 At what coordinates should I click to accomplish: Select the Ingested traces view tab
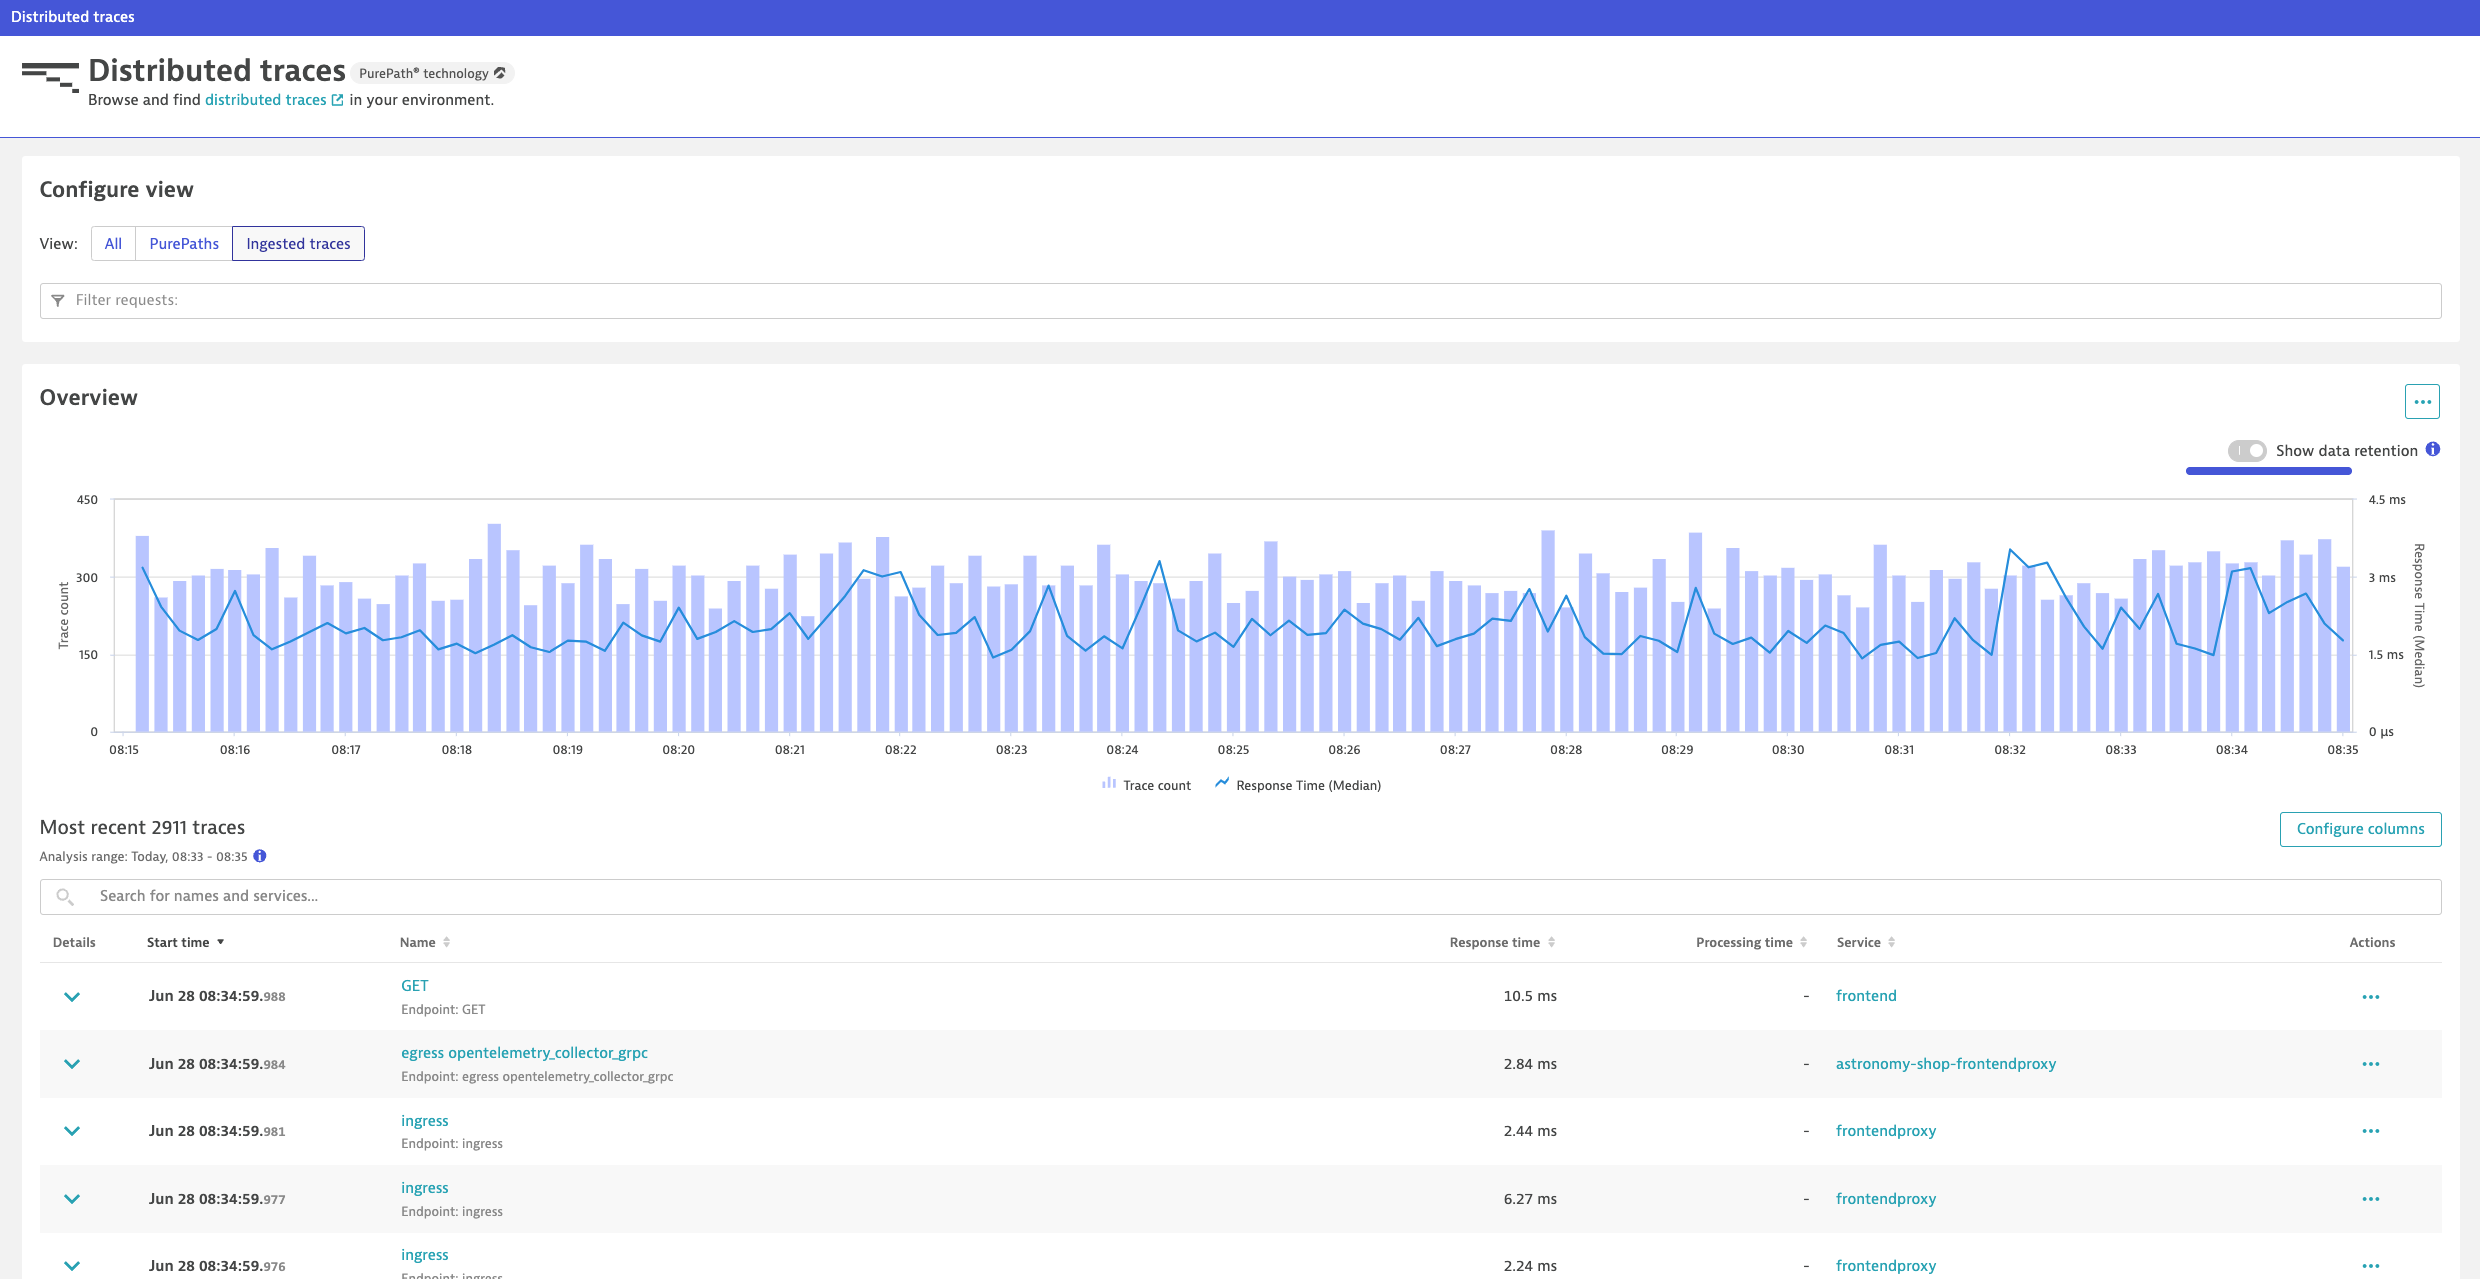[x=298, y=244]
